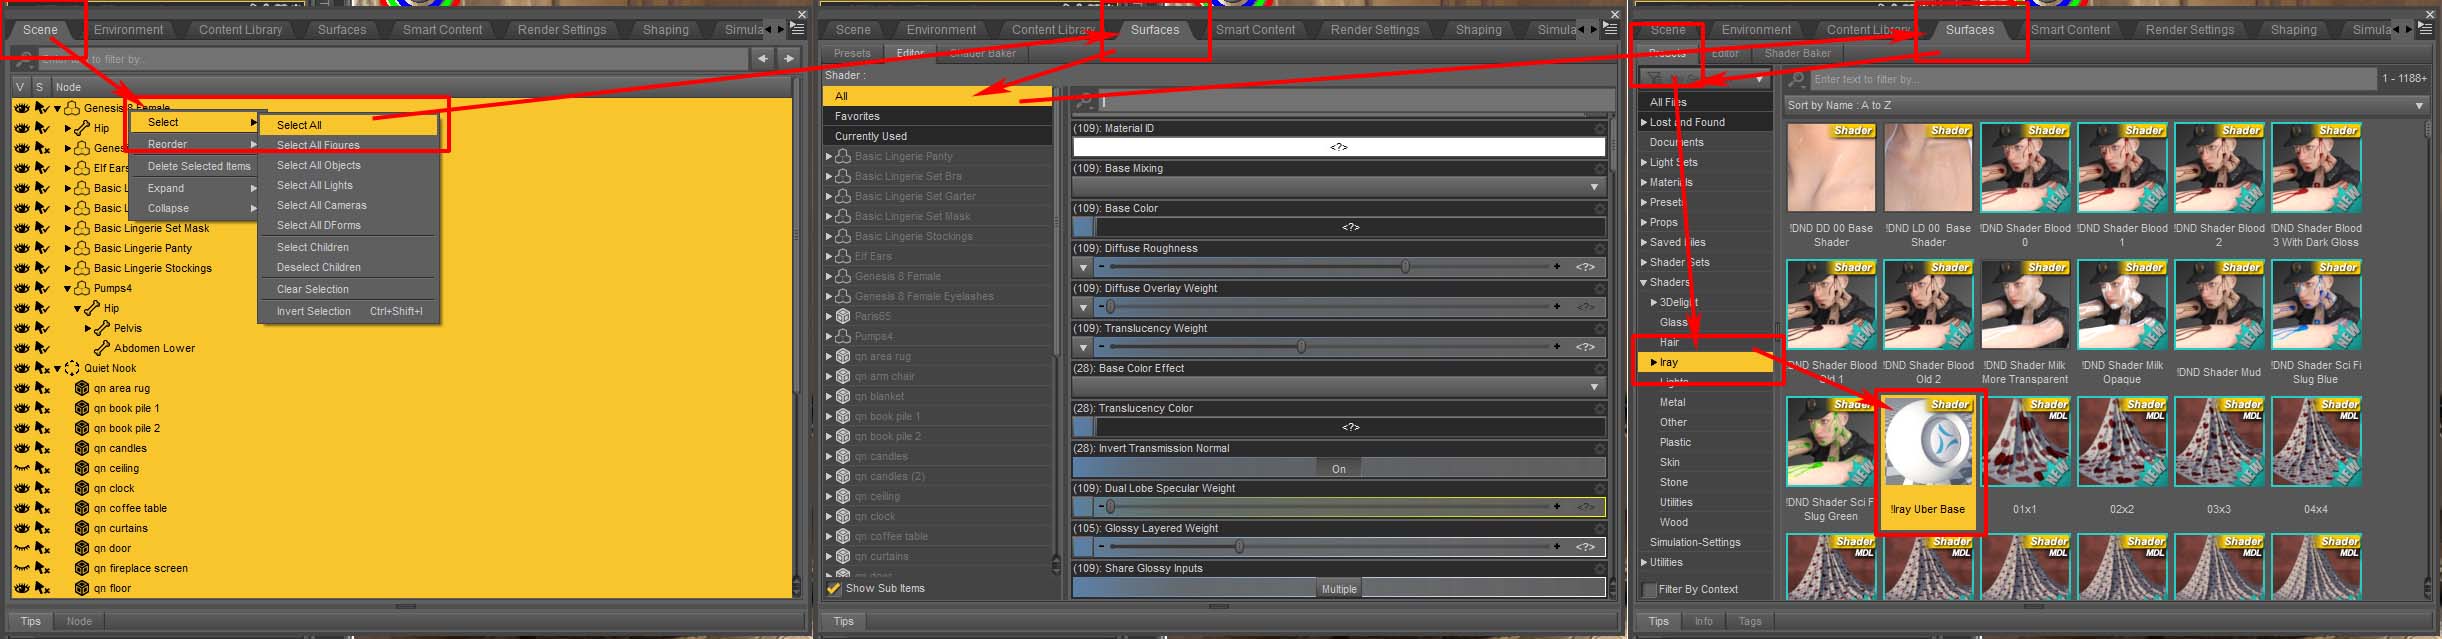The height and width of the screenshot is (639, 2442).
Task: Click minus icon on Diffuse Overlay Weight slider
Action: (x=1101, y=307)
